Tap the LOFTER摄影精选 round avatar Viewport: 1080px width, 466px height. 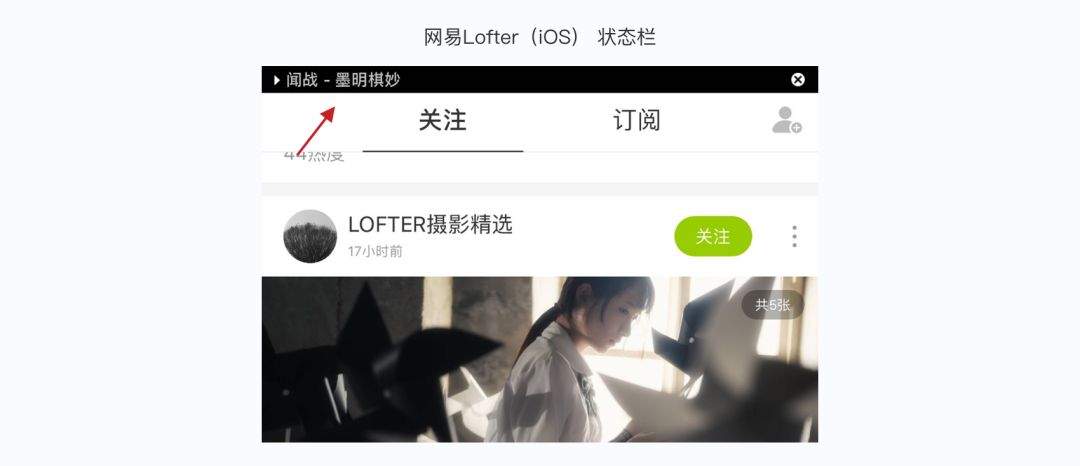point(310,236)
